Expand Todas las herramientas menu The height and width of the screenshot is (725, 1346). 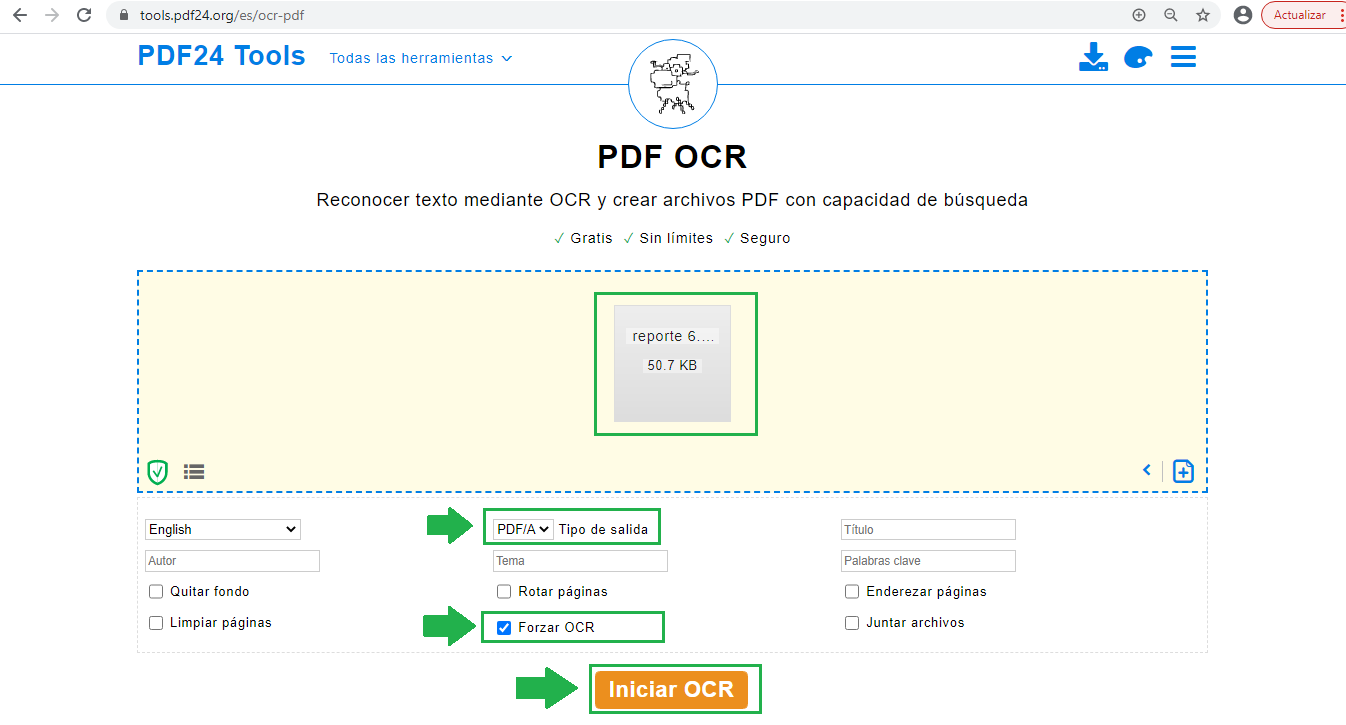421,58
